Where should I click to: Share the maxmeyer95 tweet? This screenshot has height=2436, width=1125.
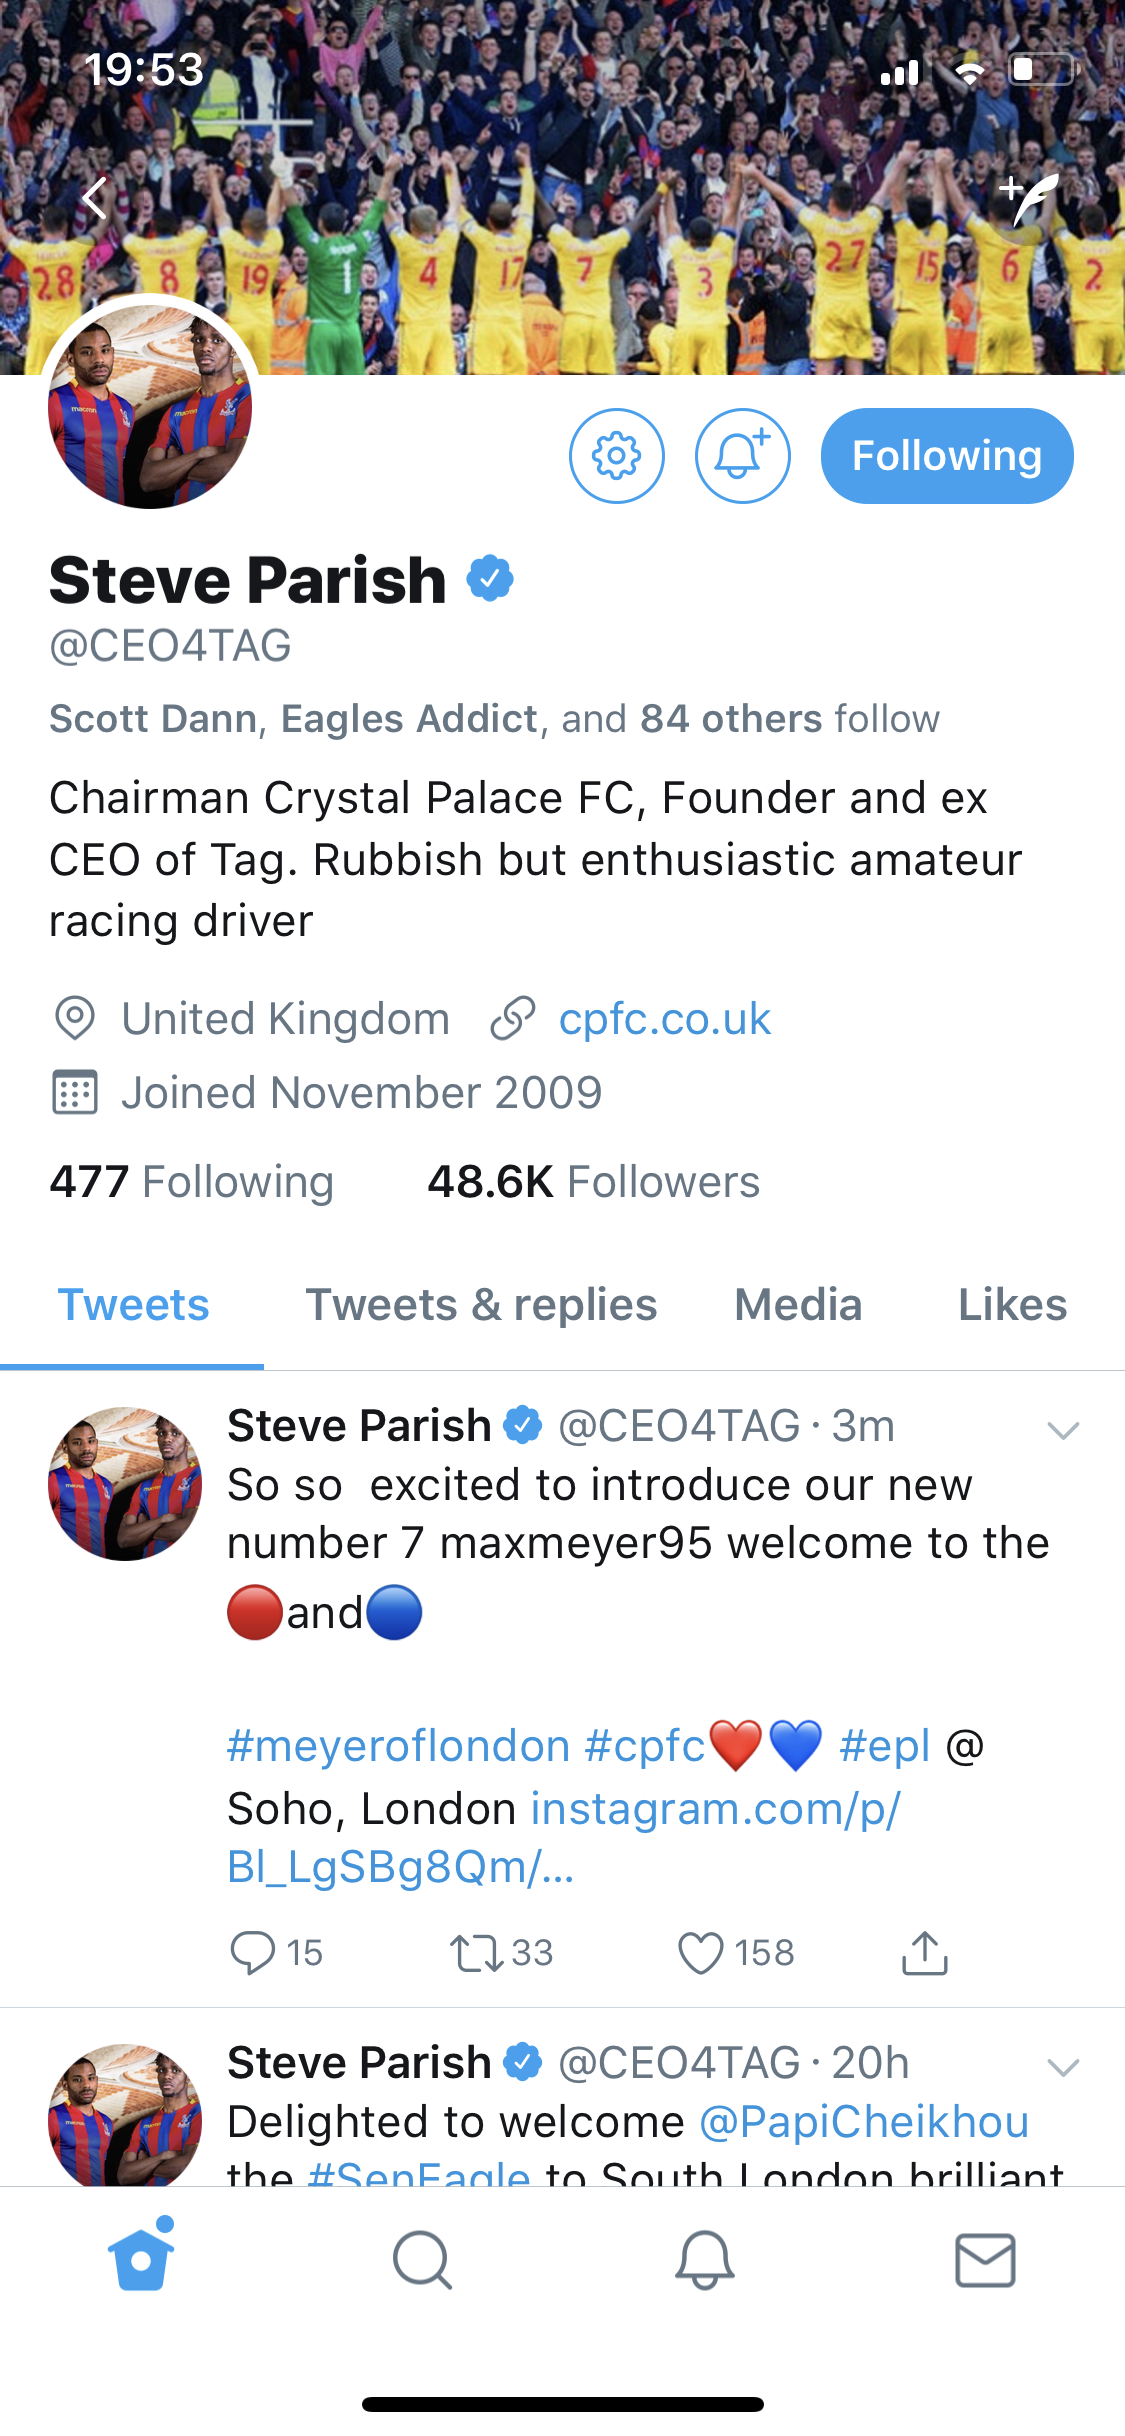coord(924,1953)
